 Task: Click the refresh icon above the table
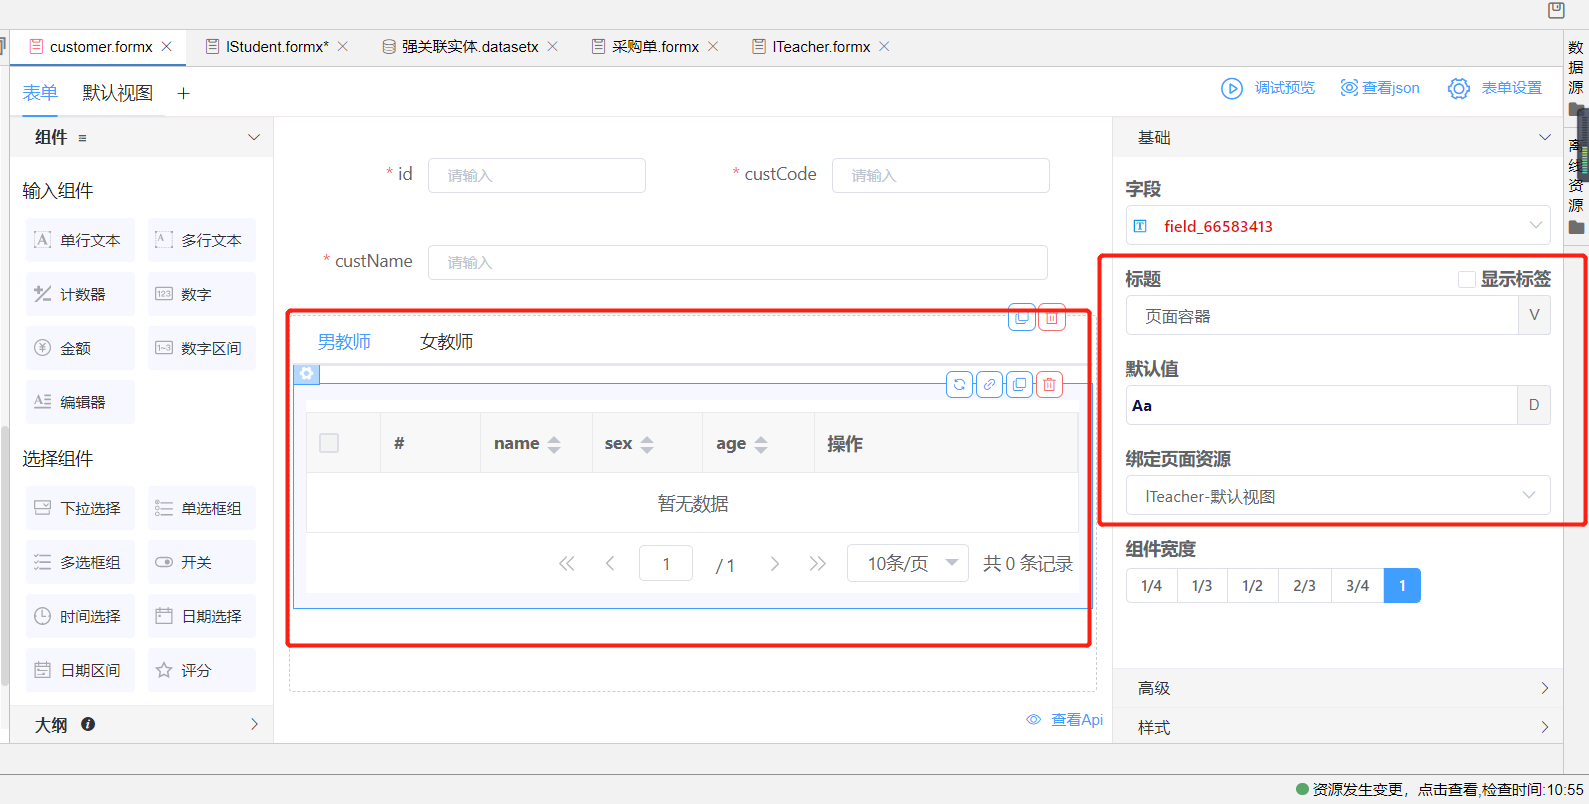(x=959, y=385)
